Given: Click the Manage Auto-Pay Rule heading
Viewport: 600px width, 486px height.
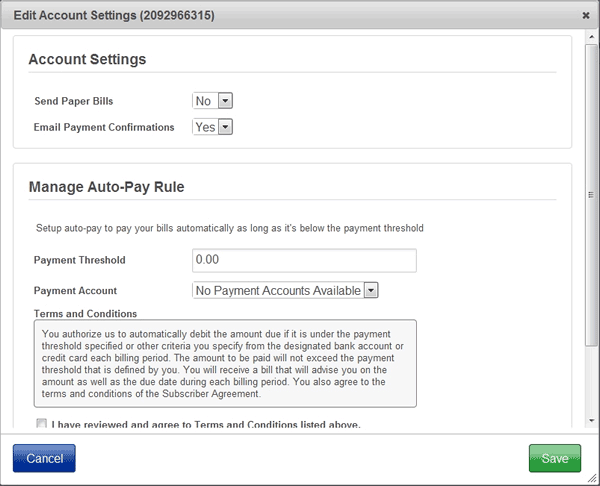Looking at the screenshot, I should pyautogui.click(x=106, y=187).
